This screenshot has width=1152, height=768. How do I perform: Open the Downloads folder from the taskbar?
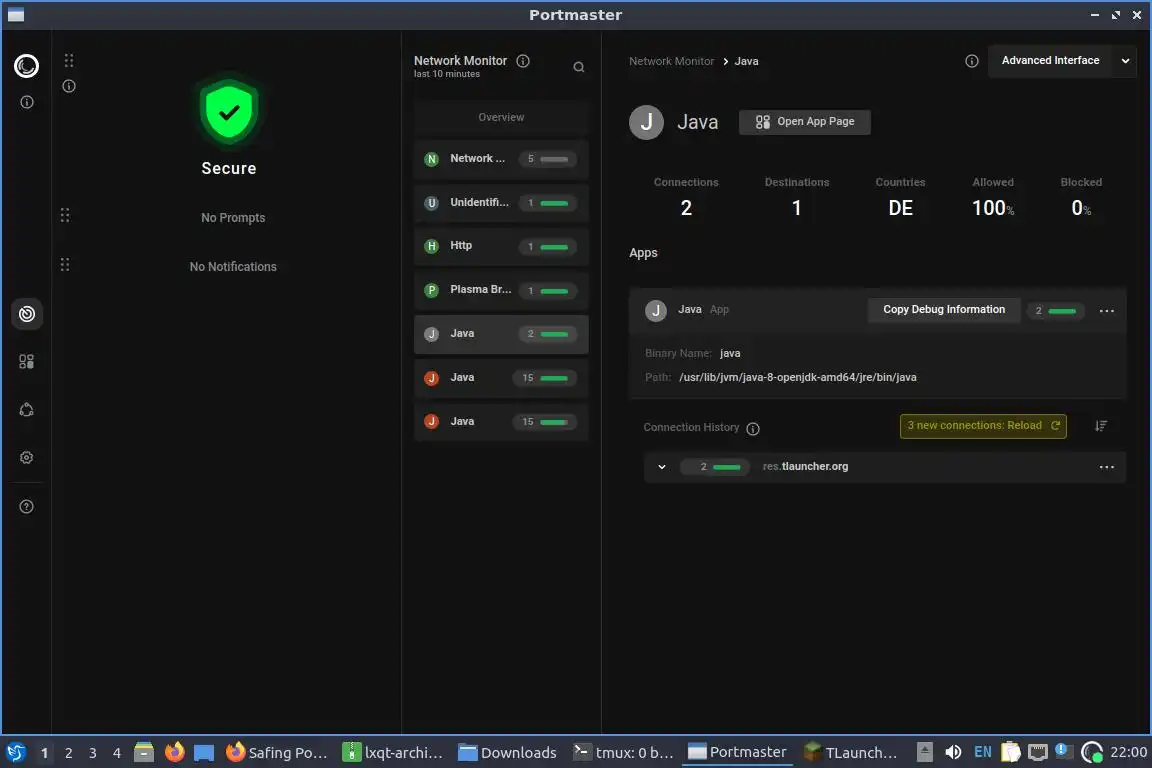point(508,753)
